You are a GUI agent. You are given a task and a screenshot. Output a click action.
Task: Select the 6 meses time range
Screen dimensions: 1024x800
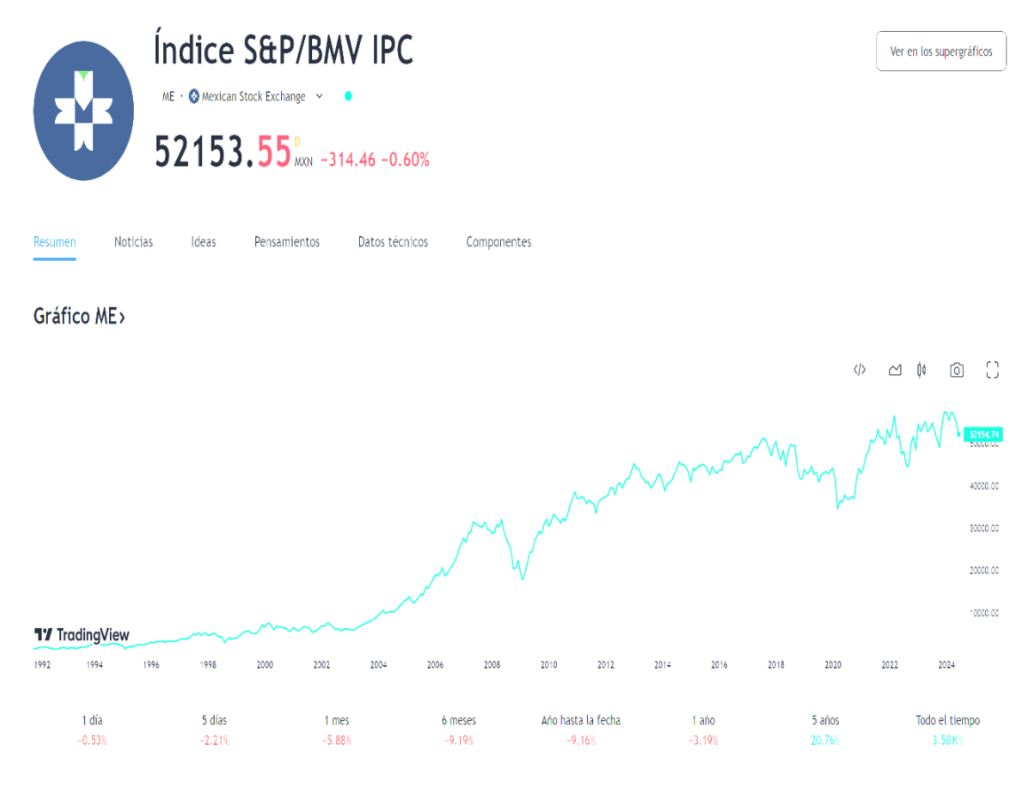(x=458, y=729)
